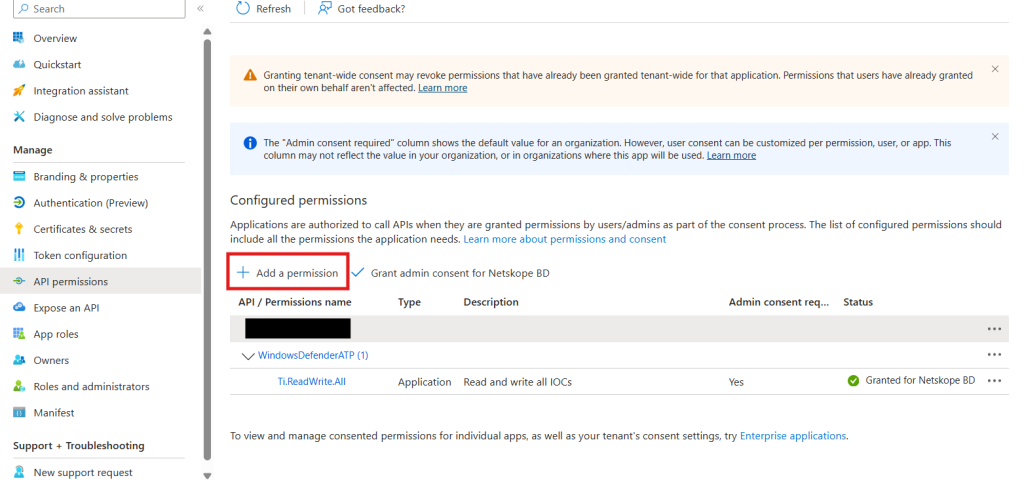Open more options for Ti.ReadWrite.All row
This screenshot has height=480, width=1024.
pos(994,381)
